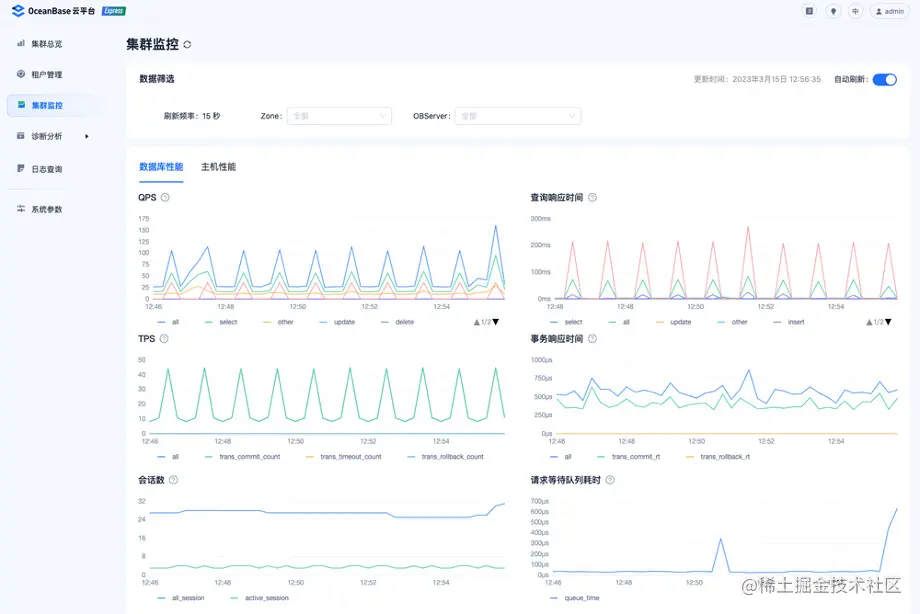Switch to 主机性能 tab
The image size is (920, 614).
click(x=218, y=167)
